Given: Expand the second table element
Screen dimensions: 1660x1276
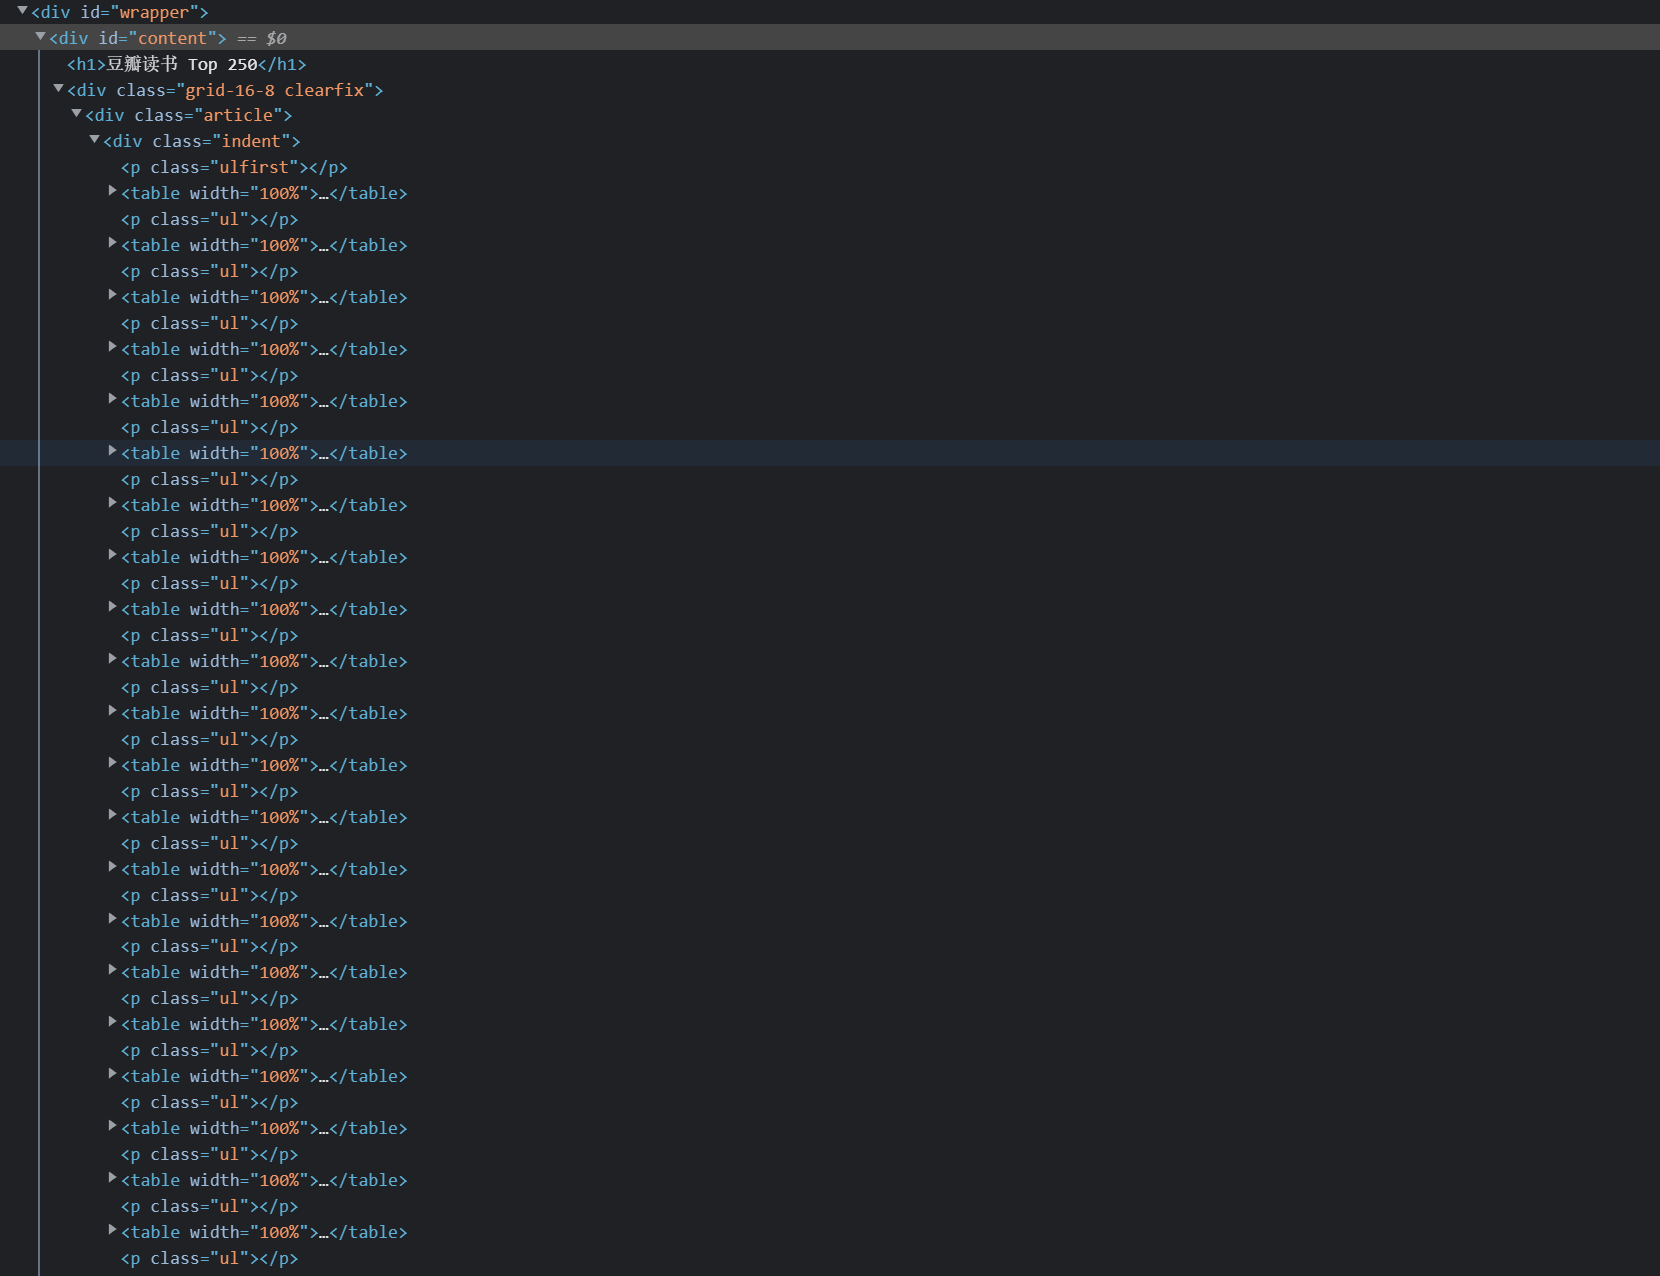Looking at the screenshot, I should coord(111,243).
